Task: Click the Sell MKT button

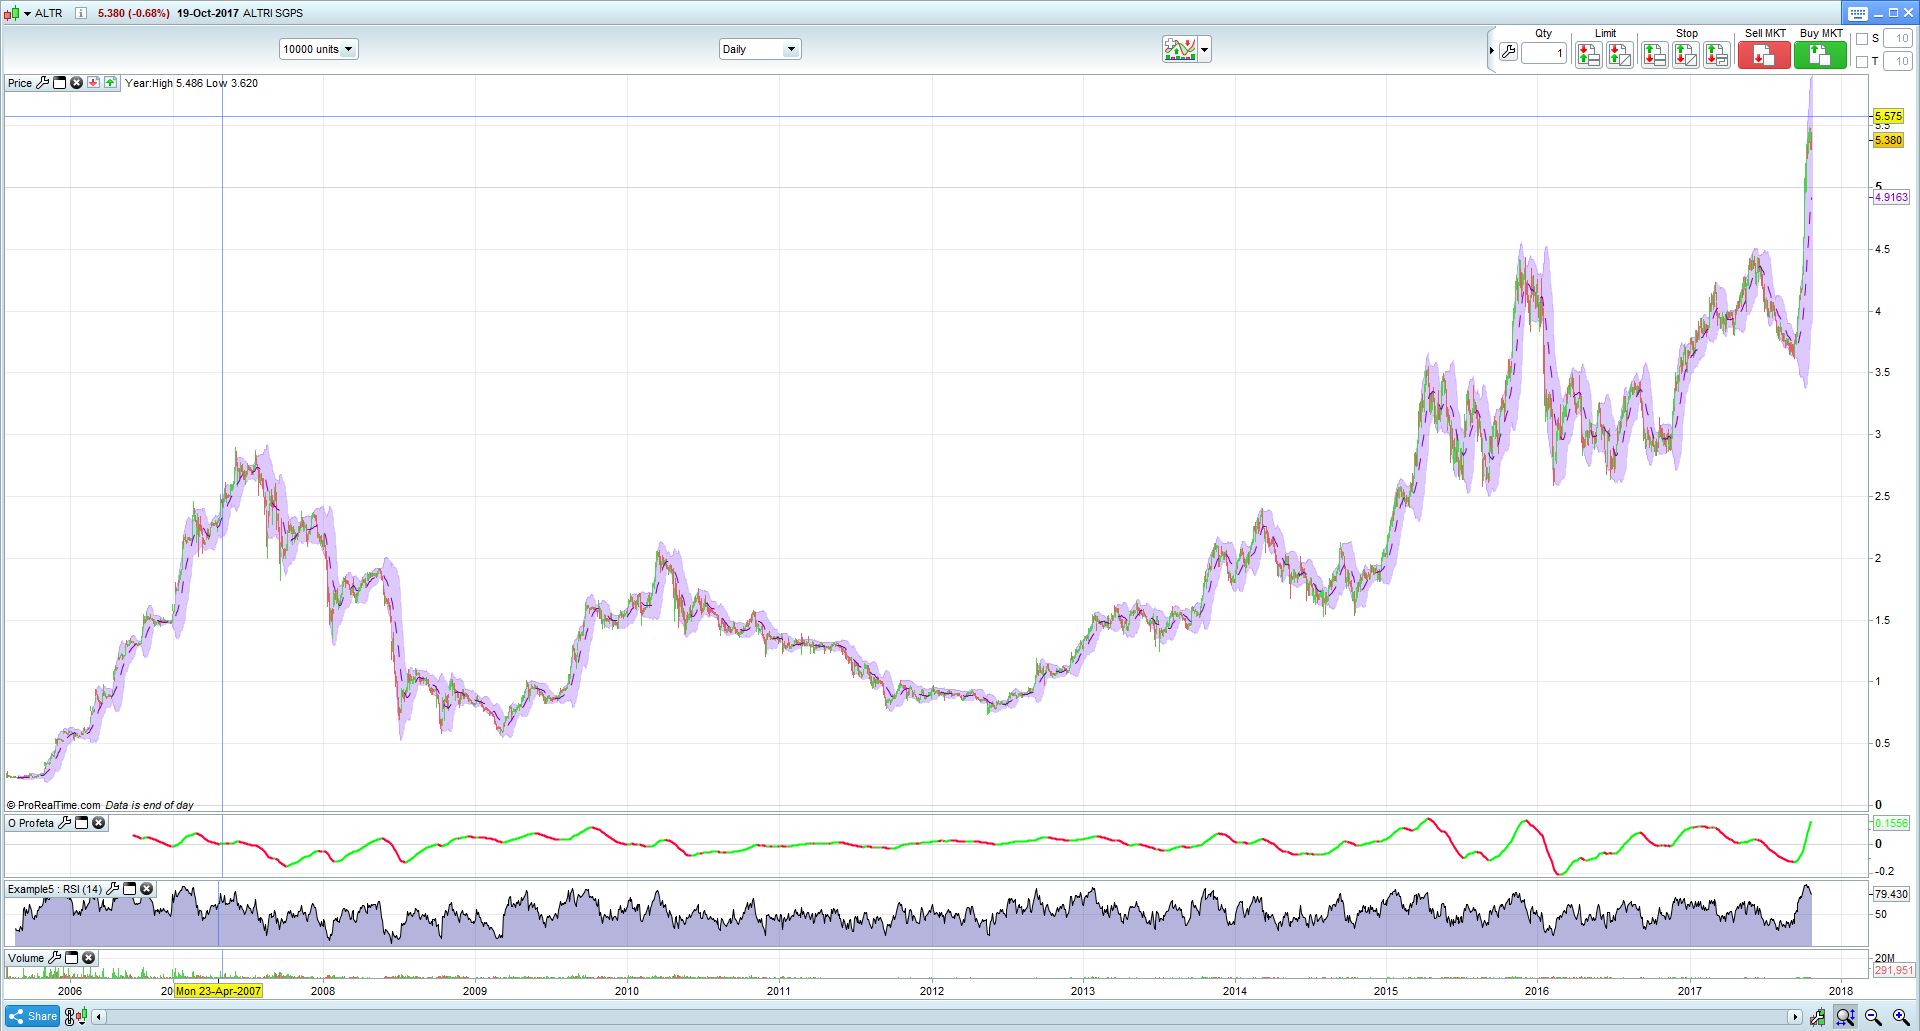Action: [1764, 55]
